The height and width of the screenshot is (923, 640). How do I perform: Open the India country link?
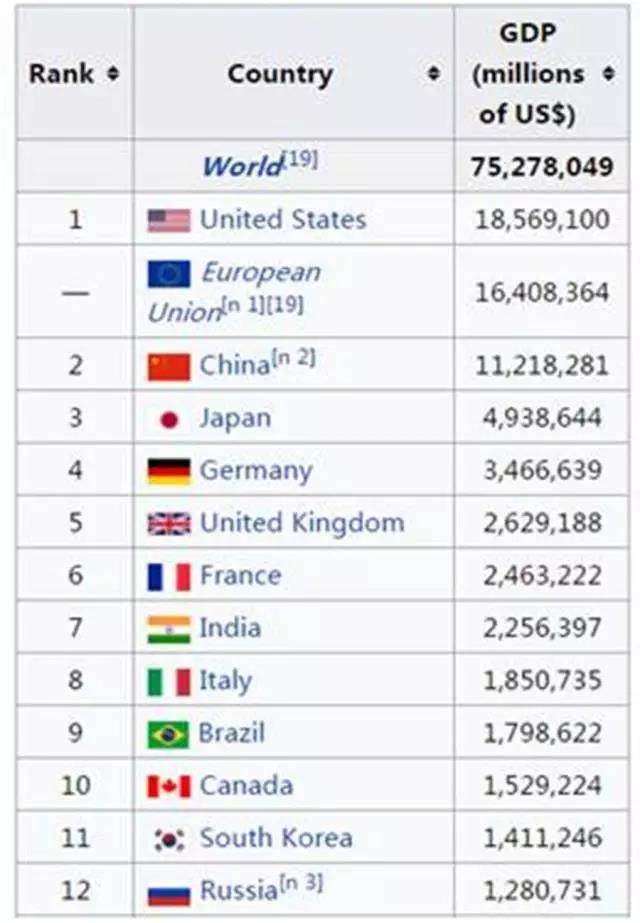tap(230, 628)
